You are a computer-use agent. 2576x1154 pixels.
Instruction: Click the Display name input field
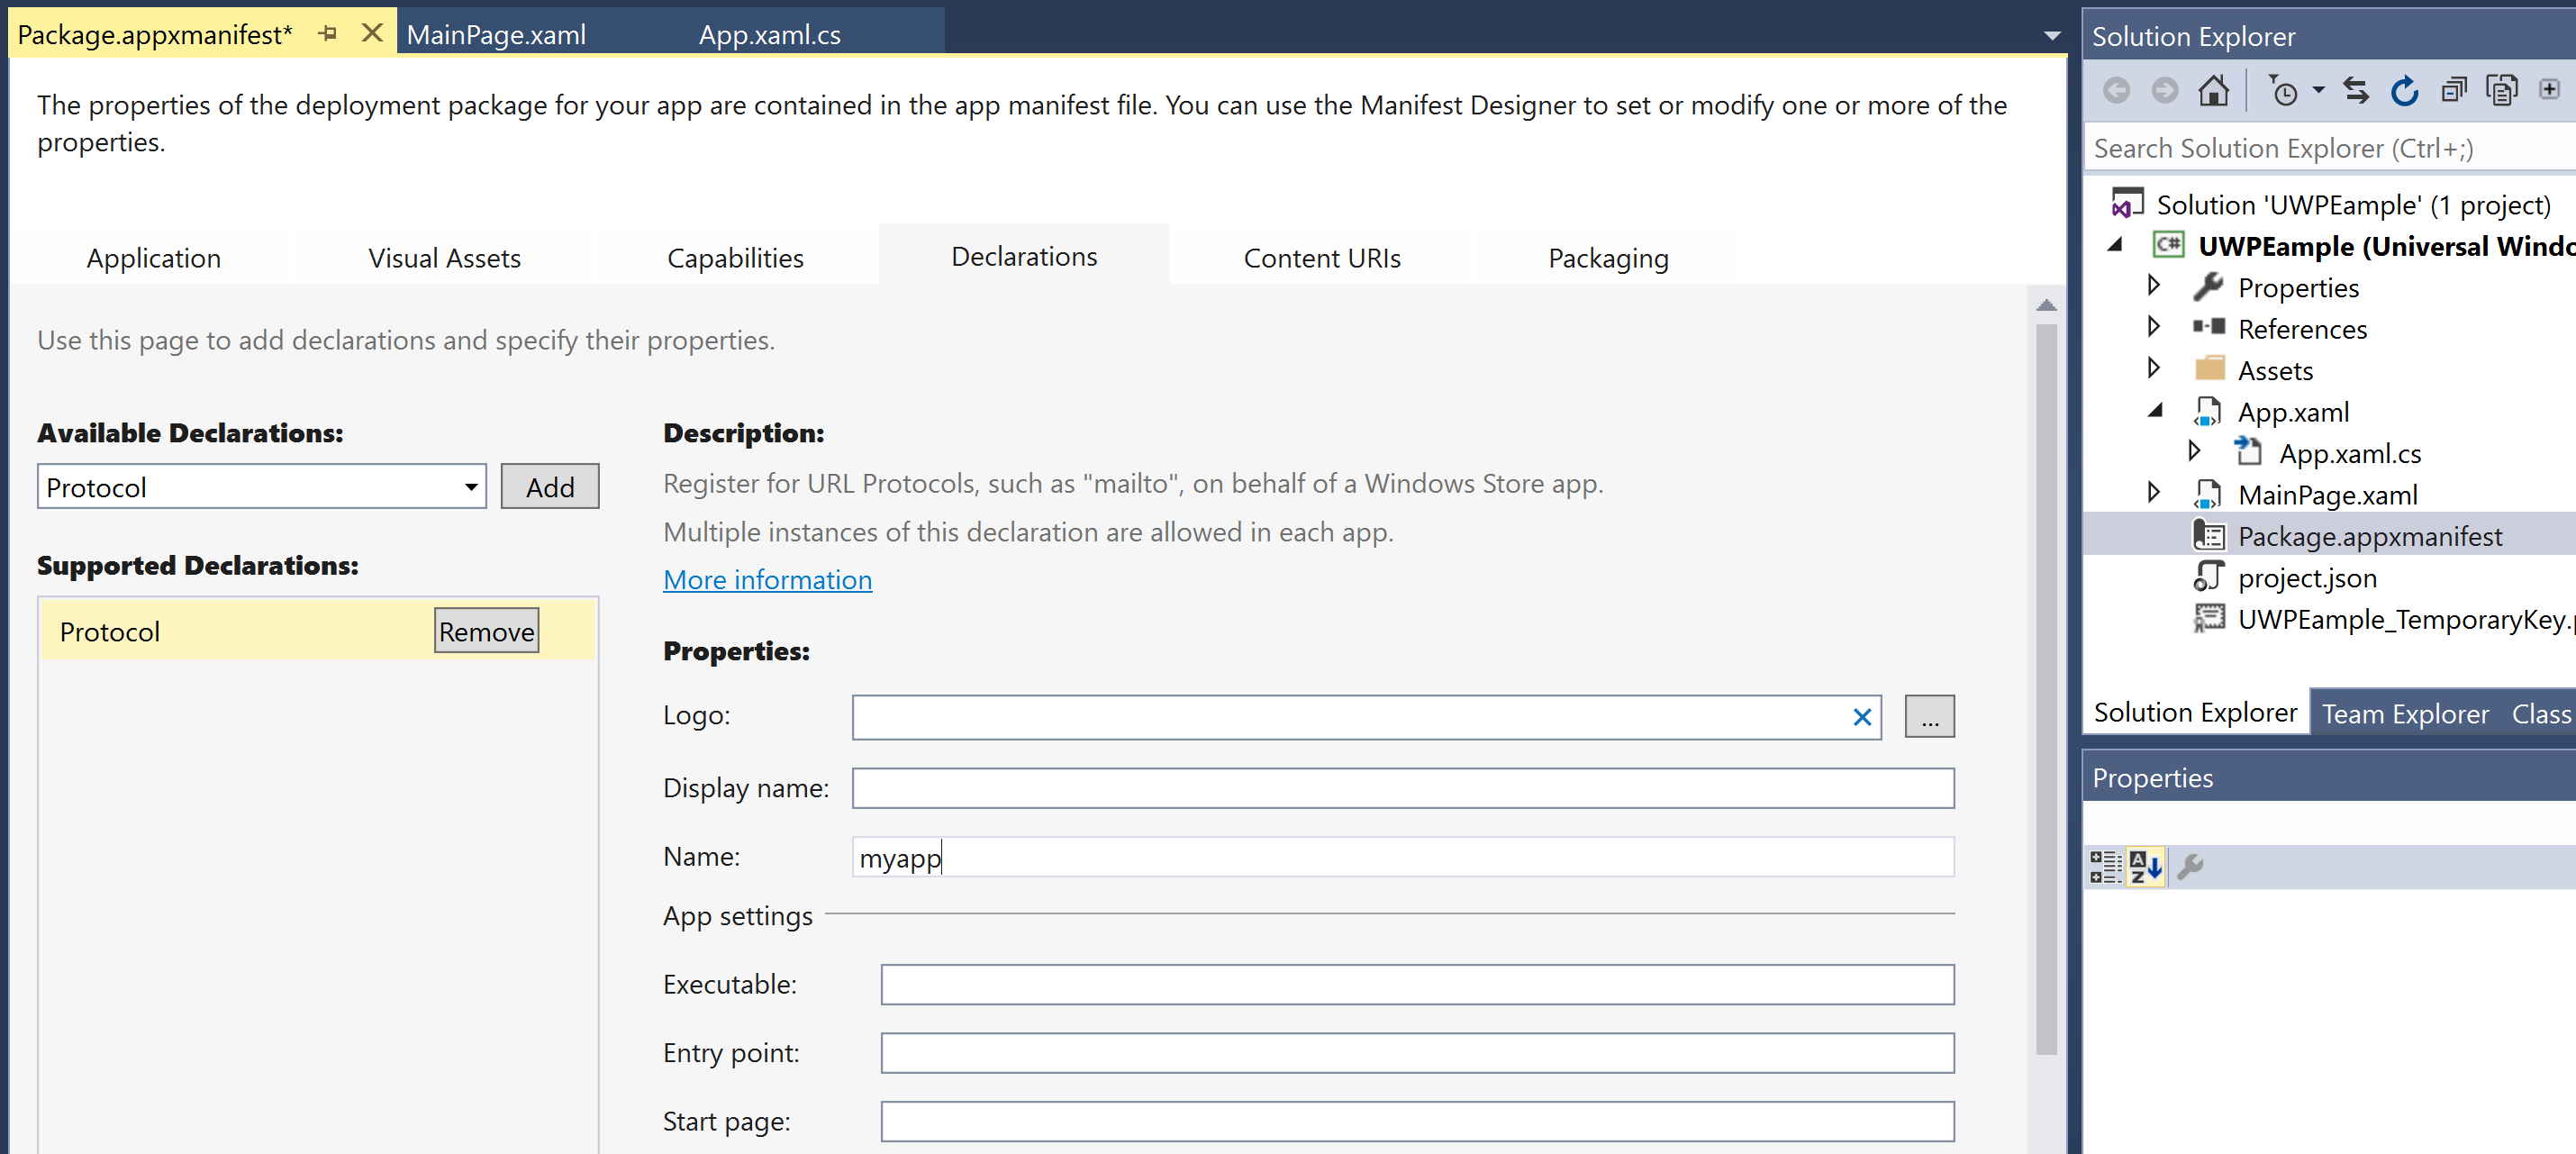(1402, 788)
